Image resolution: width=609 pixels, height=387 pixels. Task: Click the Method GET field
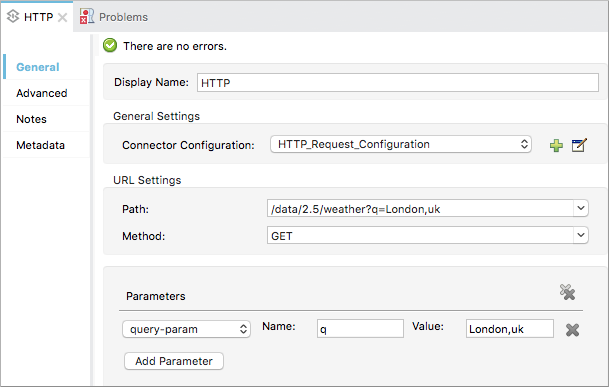[420, 235]
